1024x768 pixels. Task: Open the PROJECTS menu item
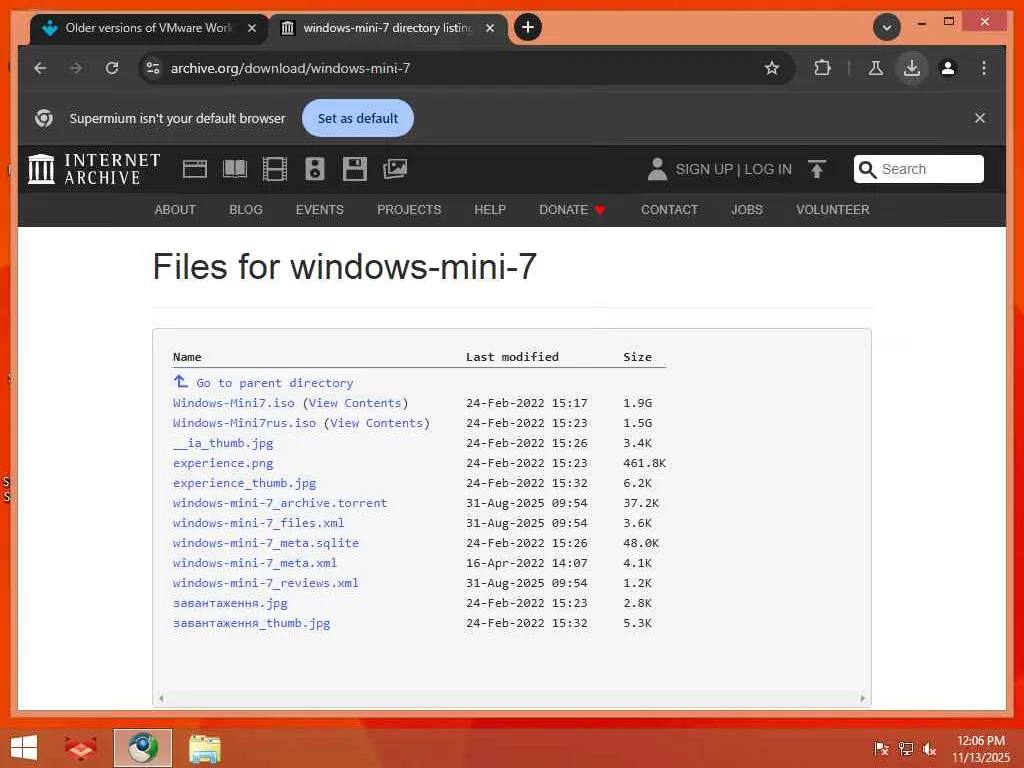pos(409,210)
